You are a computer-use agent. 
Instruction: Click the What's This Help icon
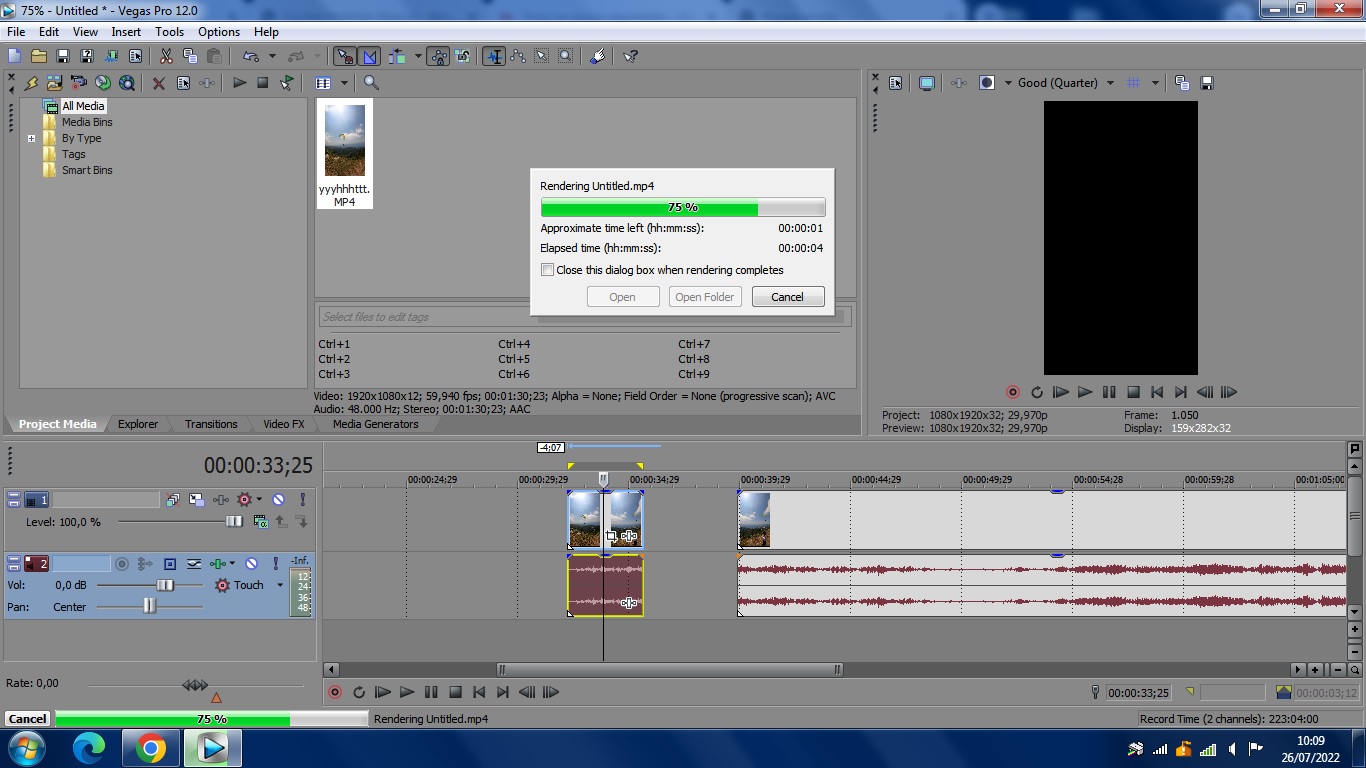(x=631, y=56)
